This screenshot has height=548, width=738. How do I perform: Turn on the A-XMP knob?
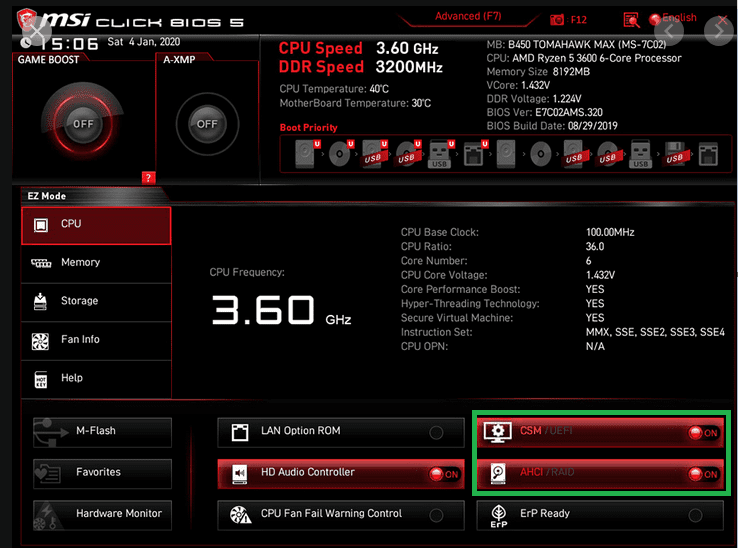207,124
